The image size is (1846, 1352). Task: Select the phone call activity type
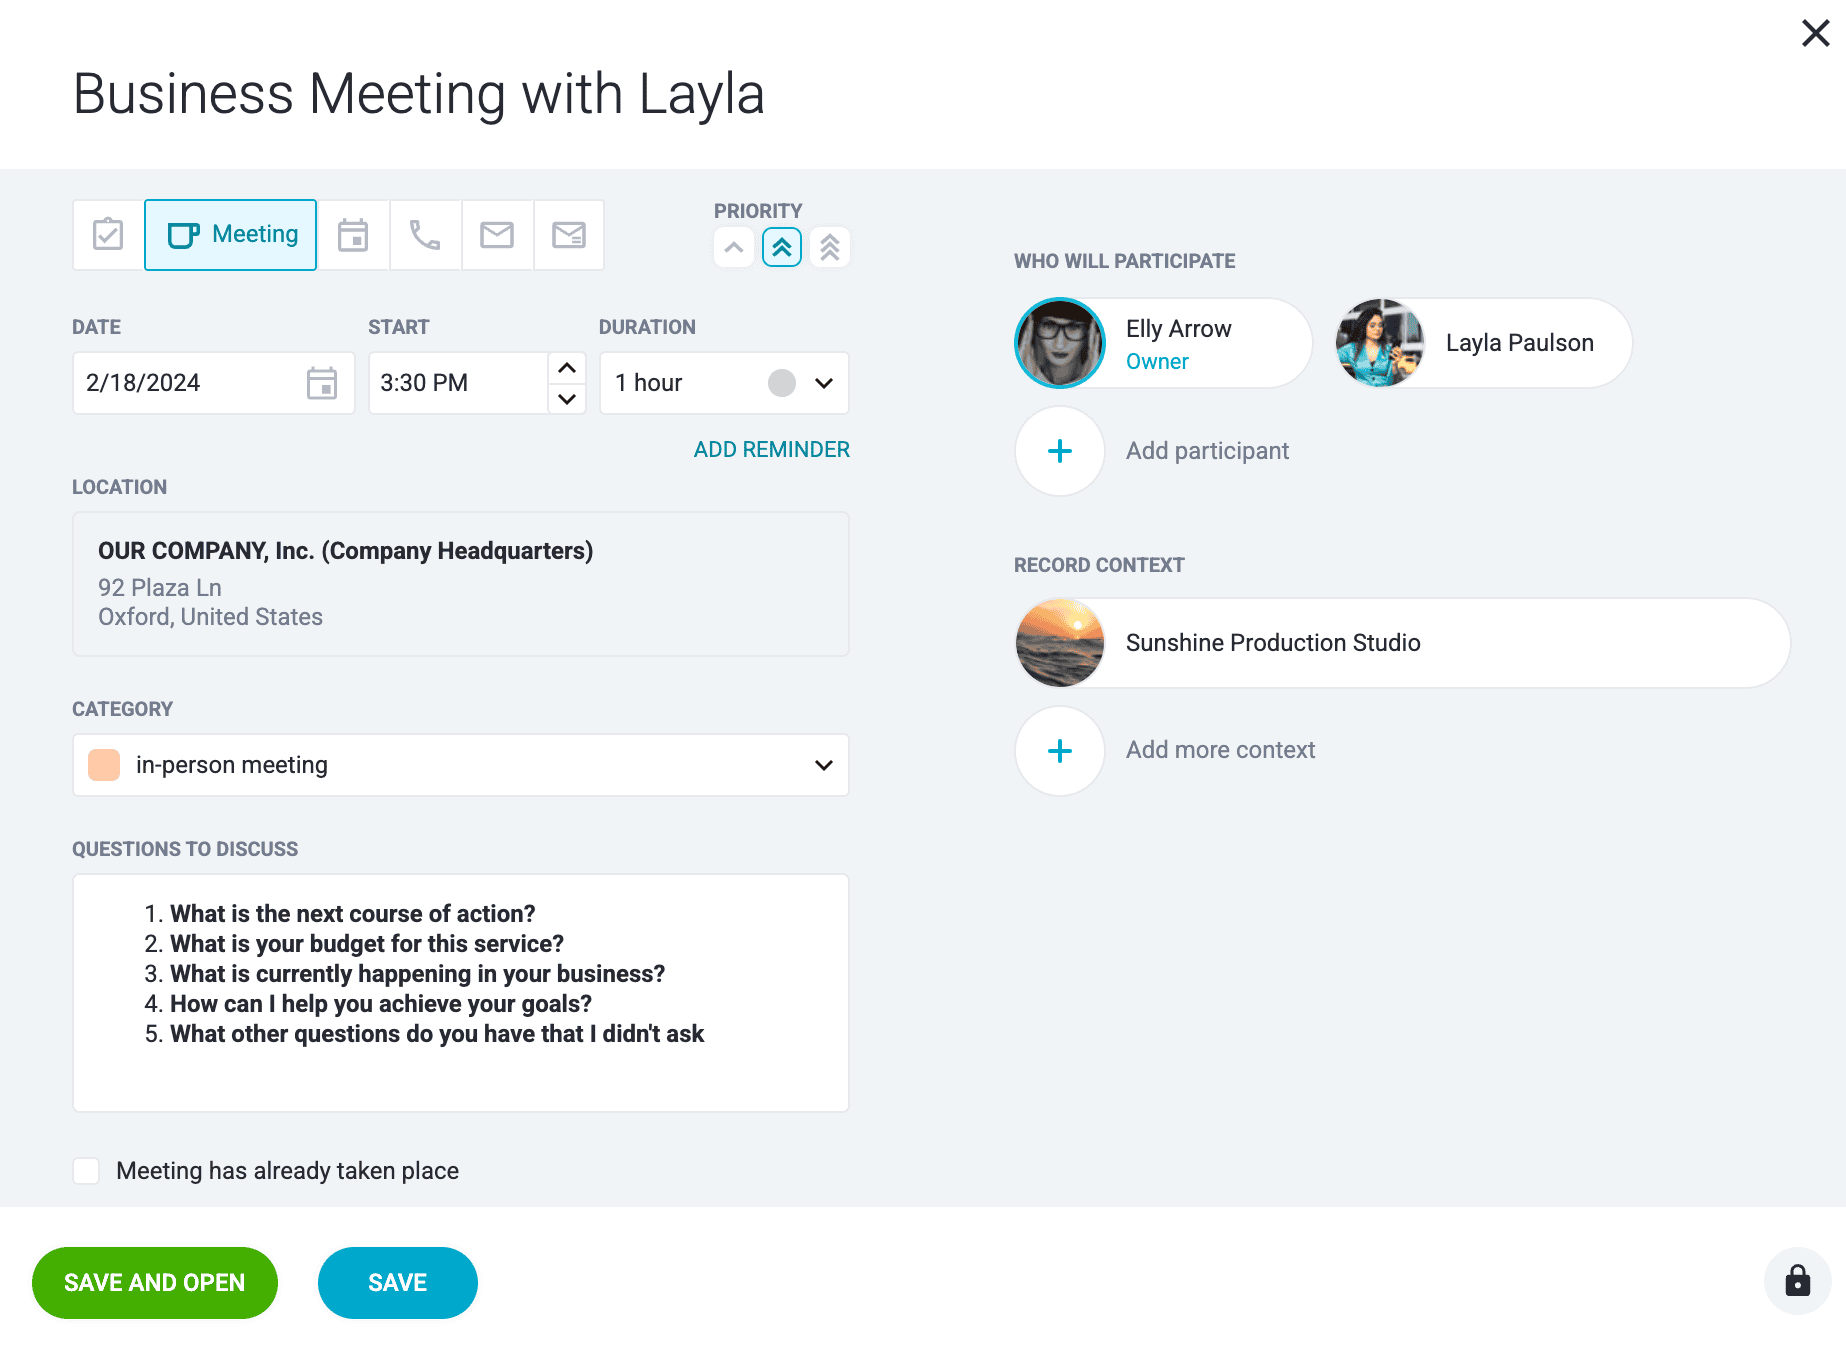[x=425, y=235]
